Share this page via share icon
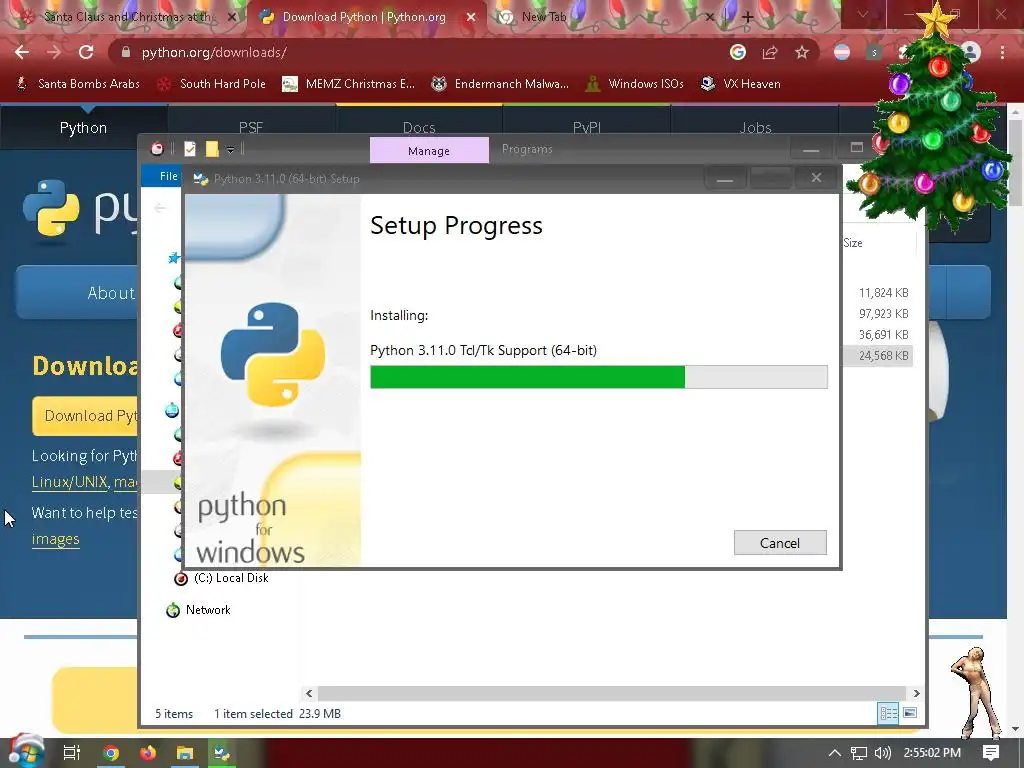The width and height of the screenshot is (1024, 768). click(x=770, y=52)
